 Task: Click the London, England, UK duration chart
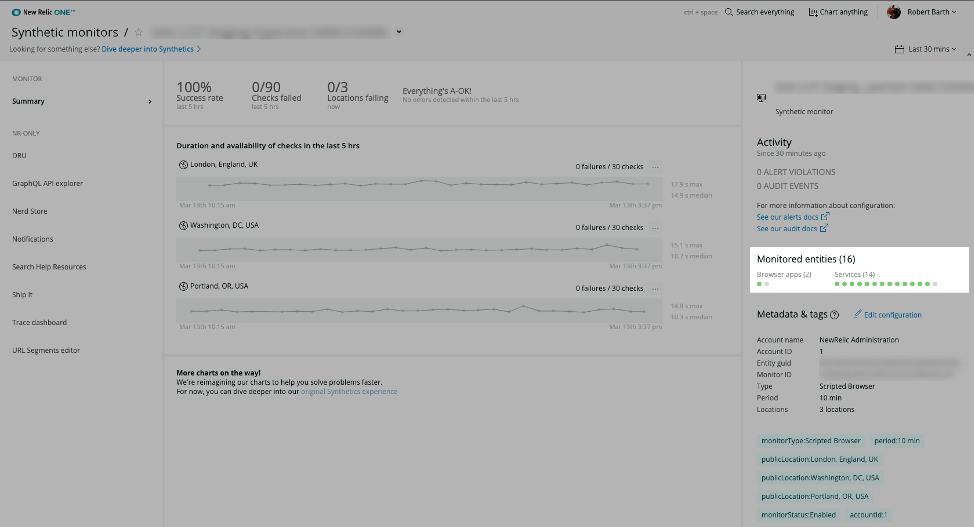419,189
